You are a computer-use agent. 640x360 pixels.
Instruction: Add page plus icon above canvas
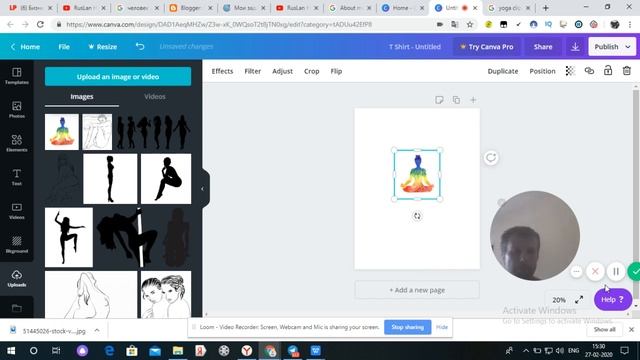(473, 100)
